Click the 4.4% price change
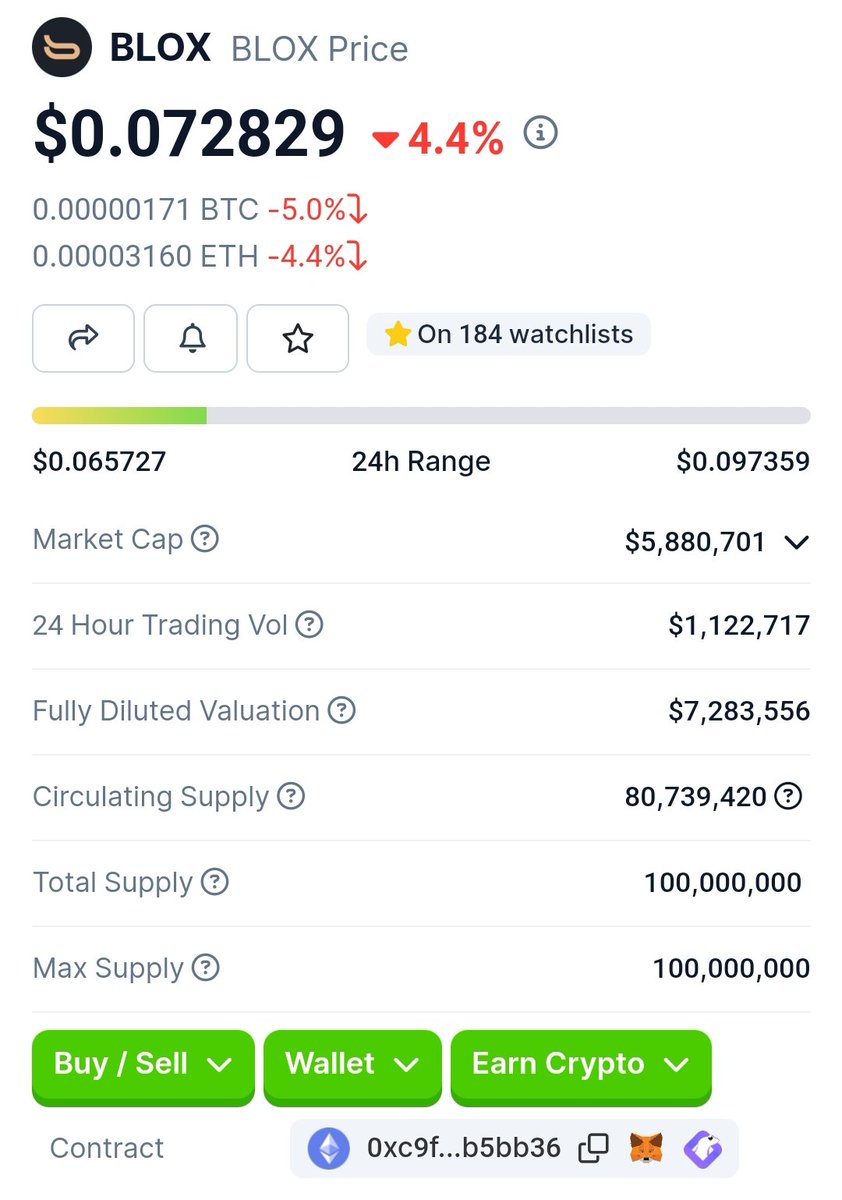The image size is (842, 1200). 438,138
